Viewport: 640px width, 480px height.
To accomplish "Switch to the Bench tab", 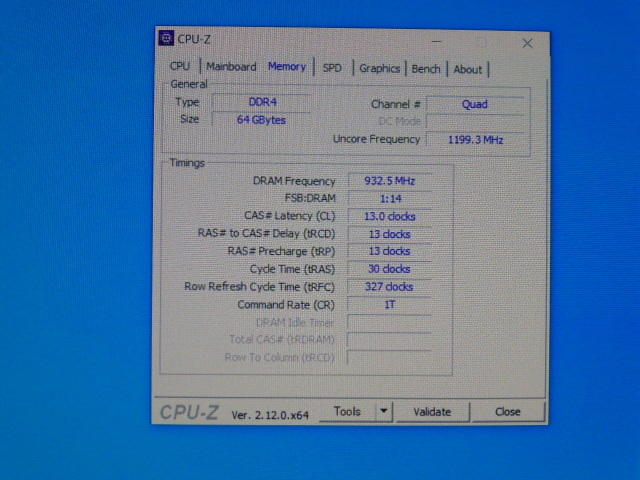I will coord(426,69).
